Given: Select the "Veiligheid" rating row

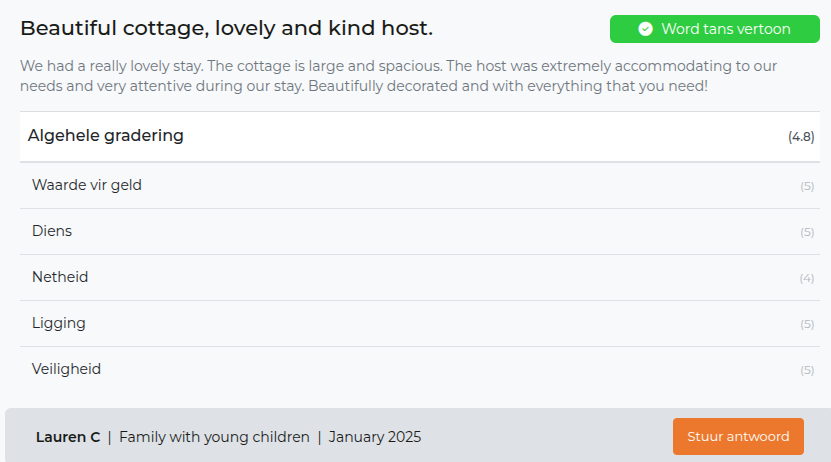Looking at the screenshot, I should point(66,369).
